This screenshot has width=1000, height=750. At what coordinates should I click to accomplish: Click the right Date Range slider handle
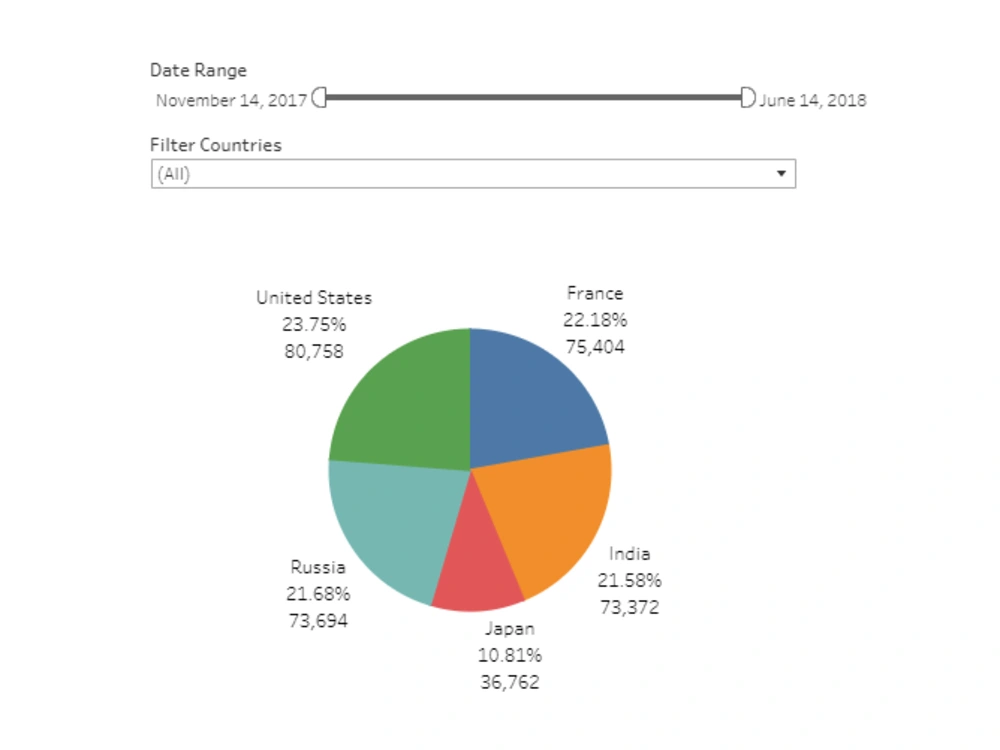tap(748, 95)
